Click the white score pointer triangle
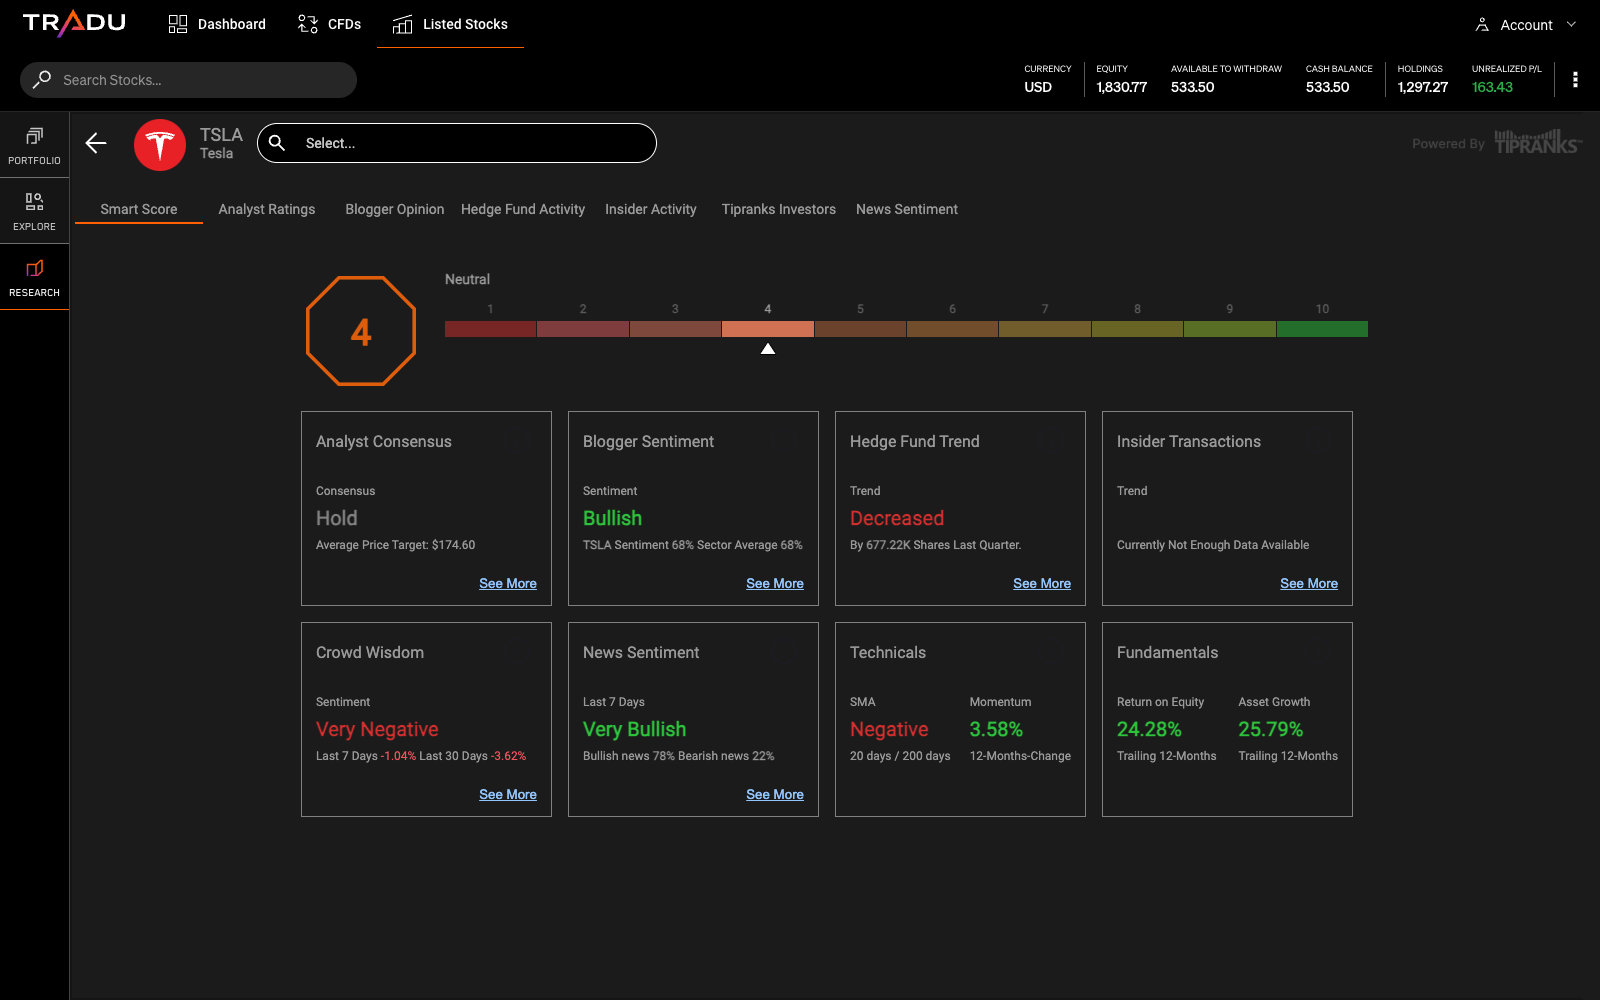Viewport: 1600px width, 1000px height. coord(768,349)
